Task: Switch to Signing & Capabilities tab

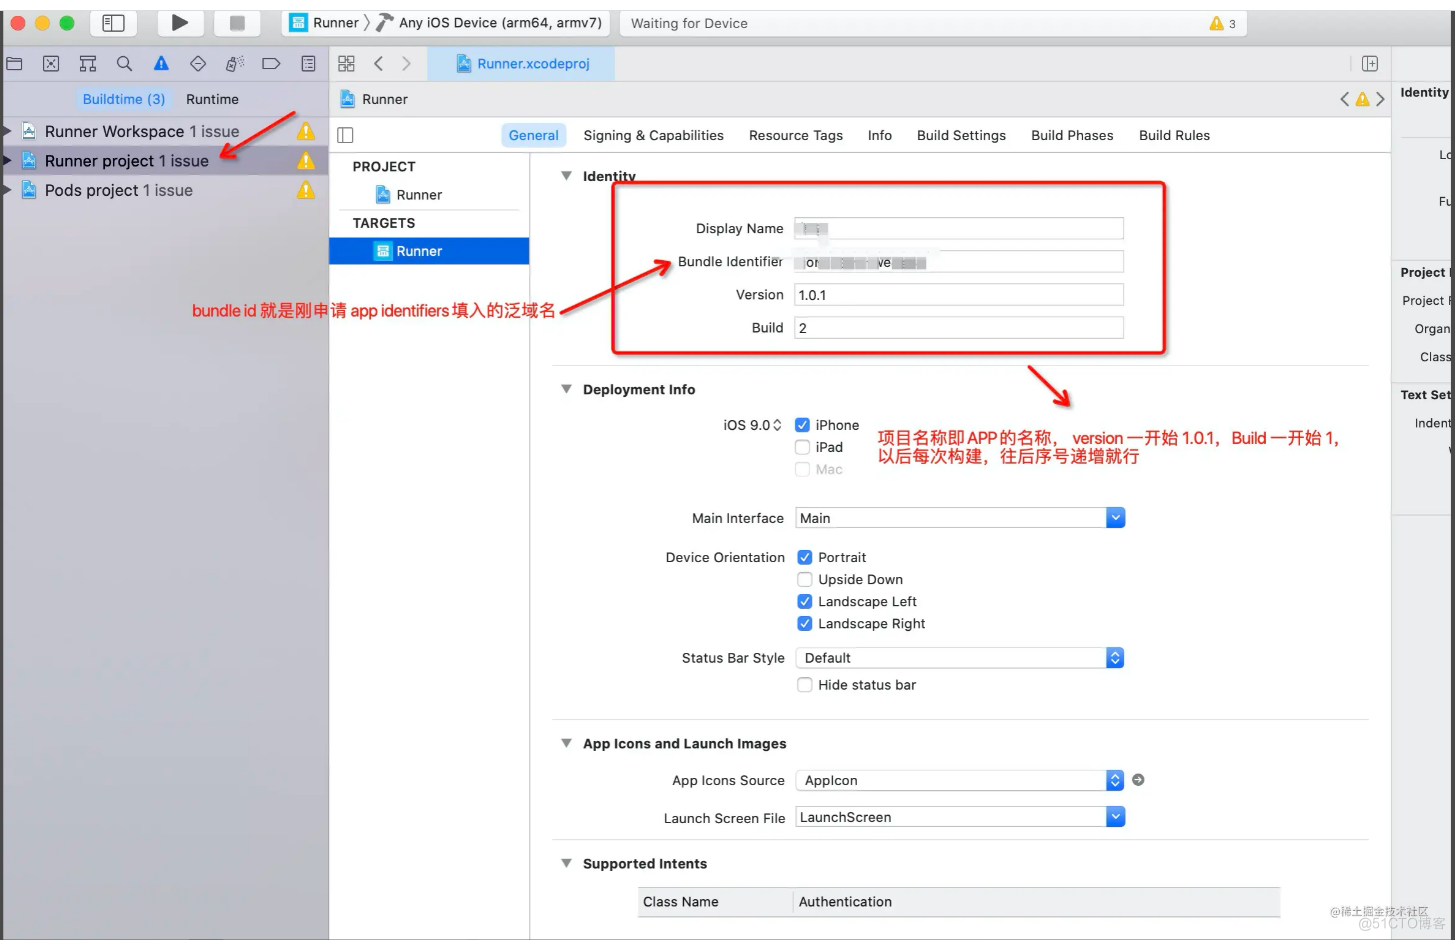Action: pos(653,135)
